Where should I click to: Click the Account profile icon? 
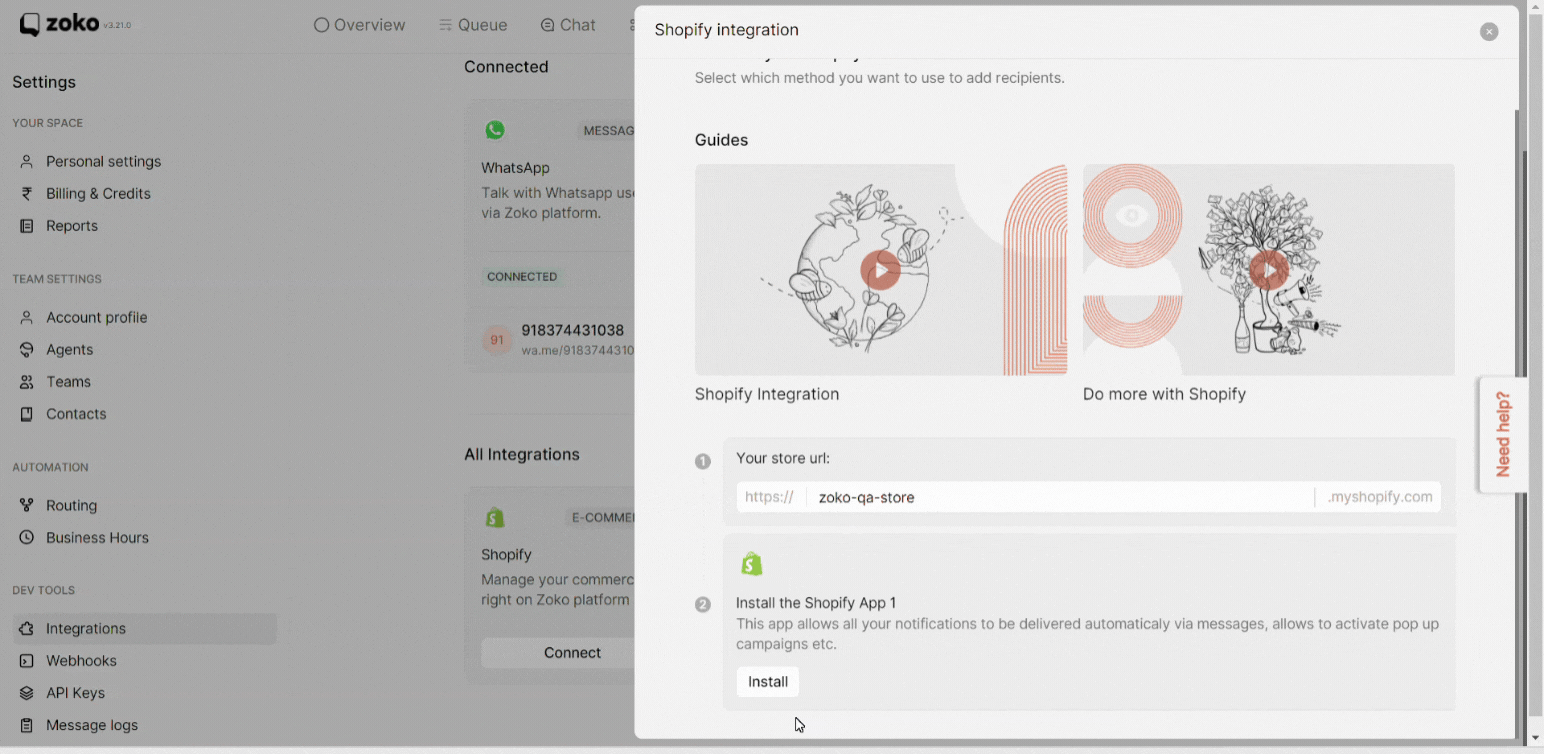click(27, 317)
